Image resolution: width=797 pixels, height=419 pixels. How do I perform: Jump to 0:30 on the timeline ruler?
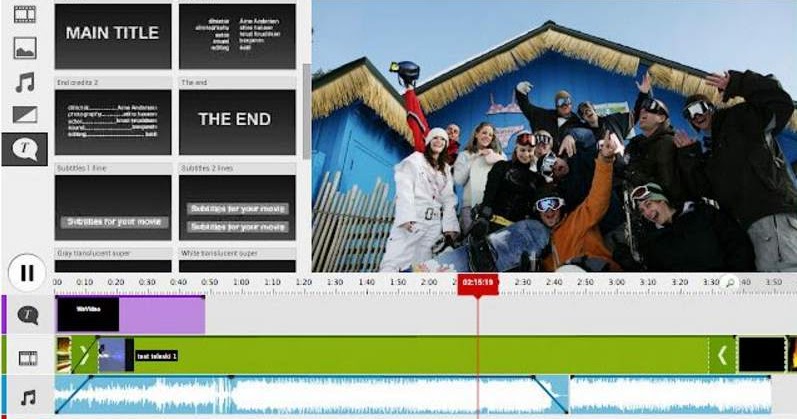147,282
